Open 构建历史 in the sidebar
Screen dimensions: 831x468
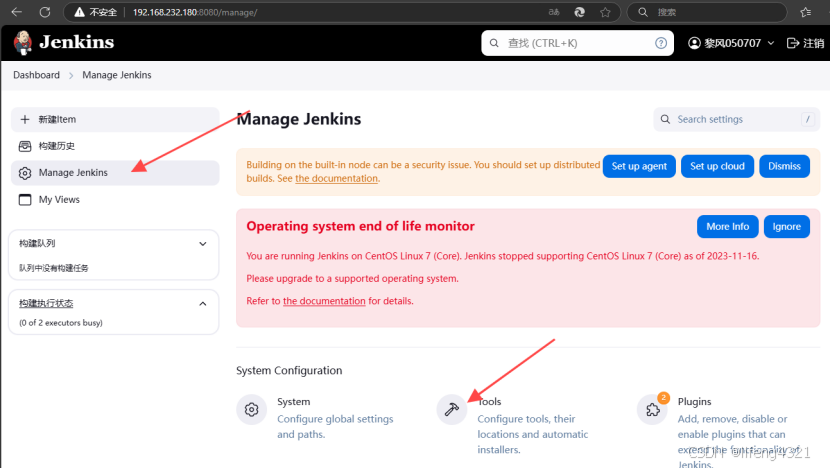(x=115, y=146)
